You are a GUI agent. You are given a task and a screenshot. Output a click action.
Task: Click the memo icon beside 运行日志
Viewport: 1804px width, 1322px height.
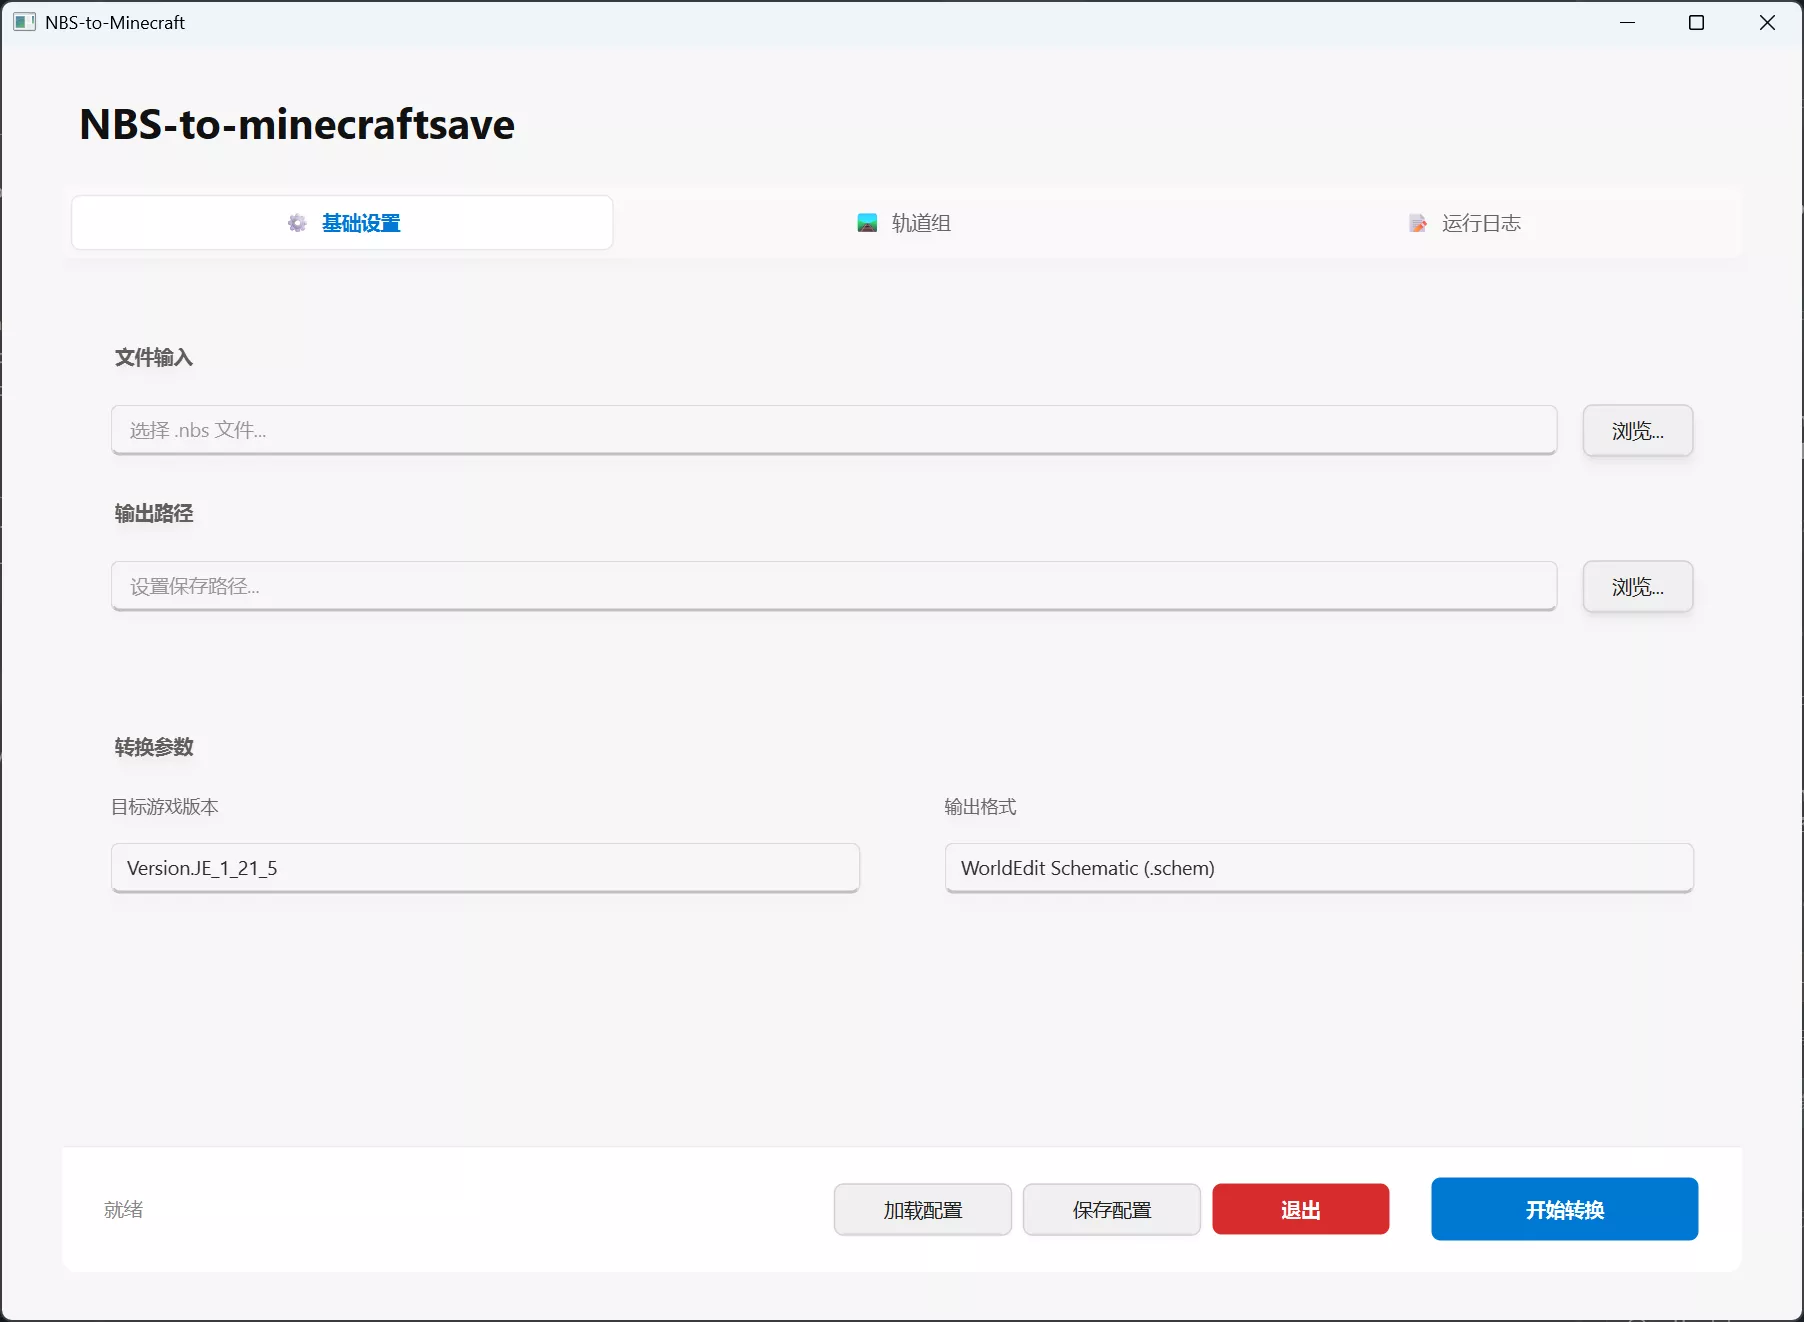(x=1418, y=223)
